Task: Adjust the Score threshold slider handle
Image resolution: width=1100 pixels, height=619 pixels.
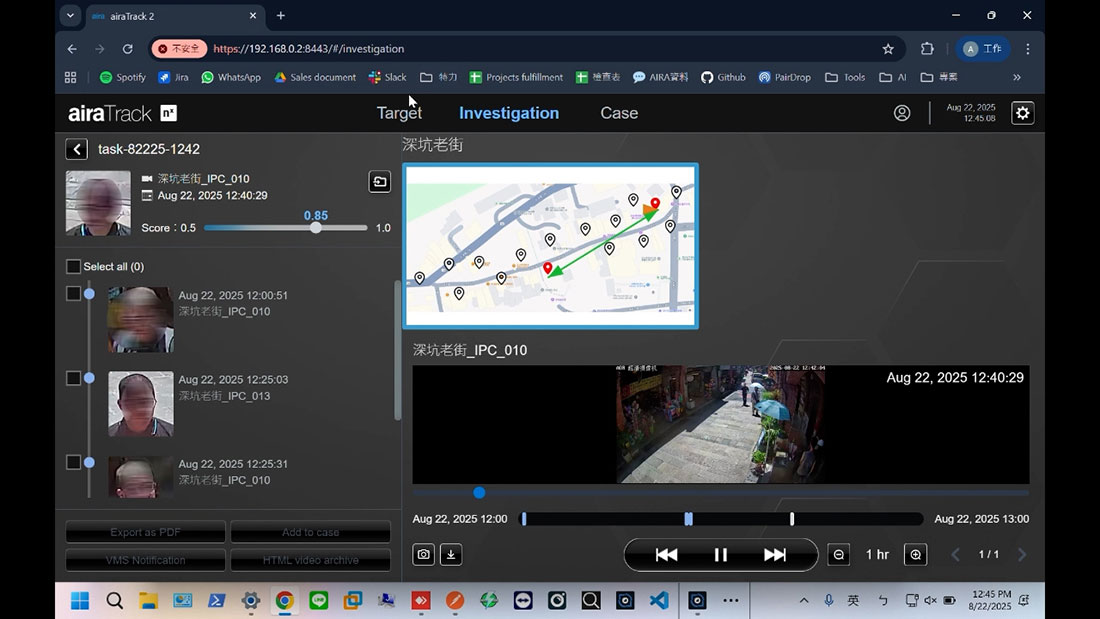Action: pos(316,228)
